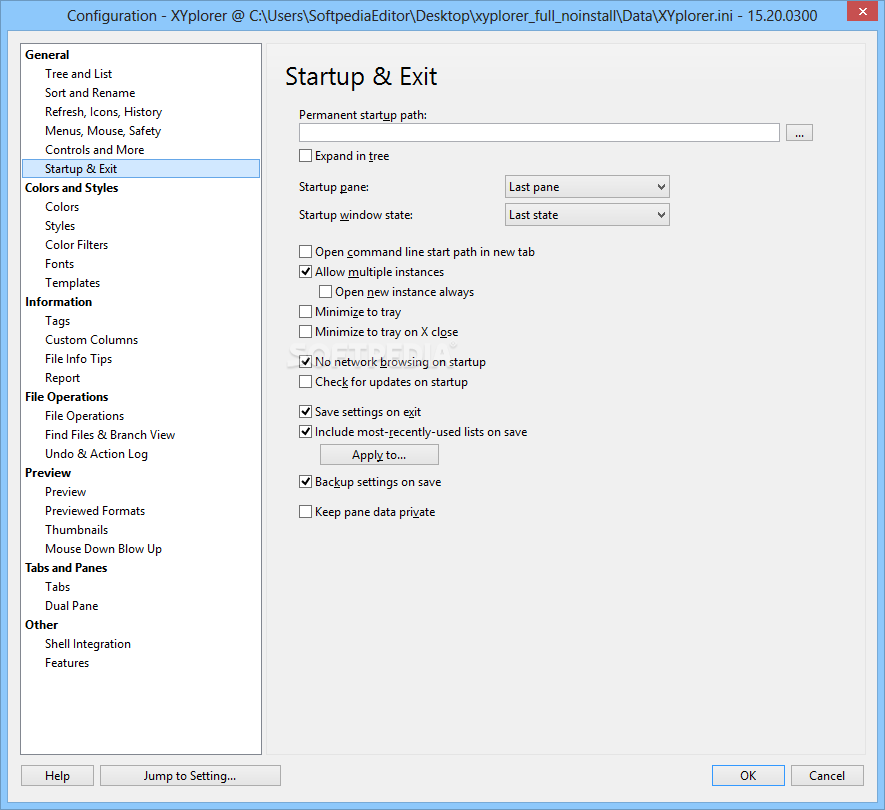The height and width of the screenshot is (810, 885).
Task: Open the Colors settings page
Action: 62,207
